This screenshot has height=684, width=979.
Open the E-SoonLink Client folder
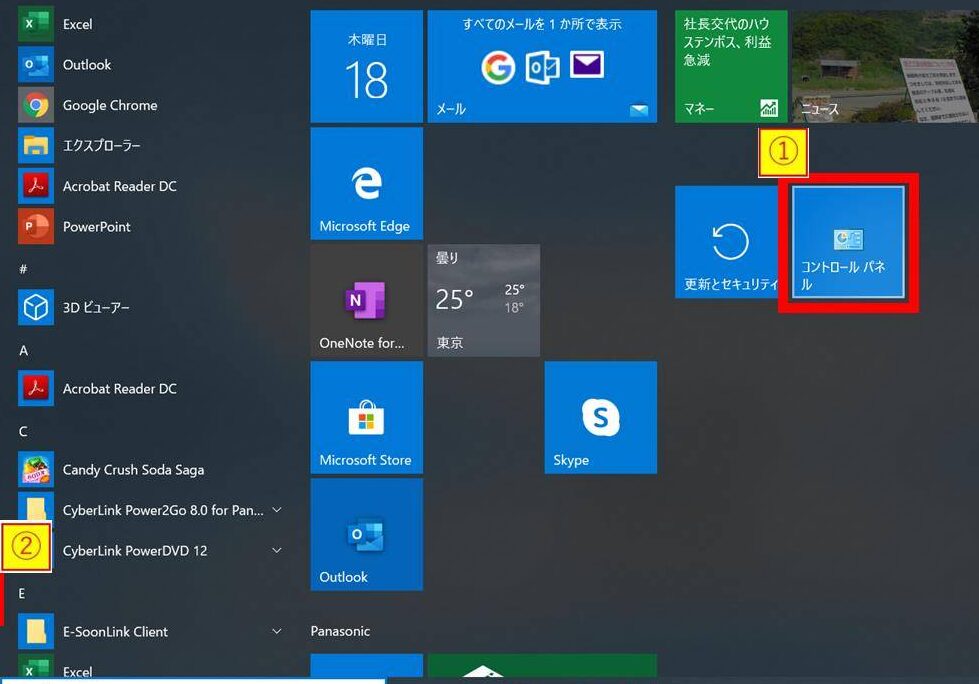(150, 632)
